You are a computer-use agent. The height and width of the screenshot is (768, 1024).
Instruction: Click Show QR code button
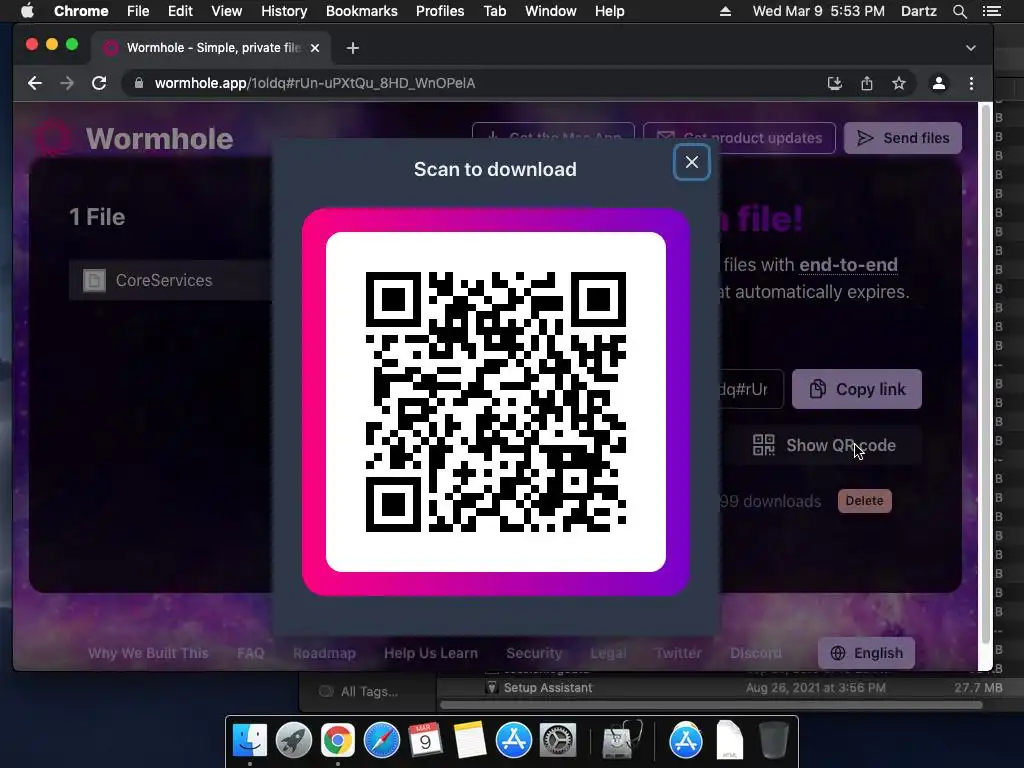824,445
